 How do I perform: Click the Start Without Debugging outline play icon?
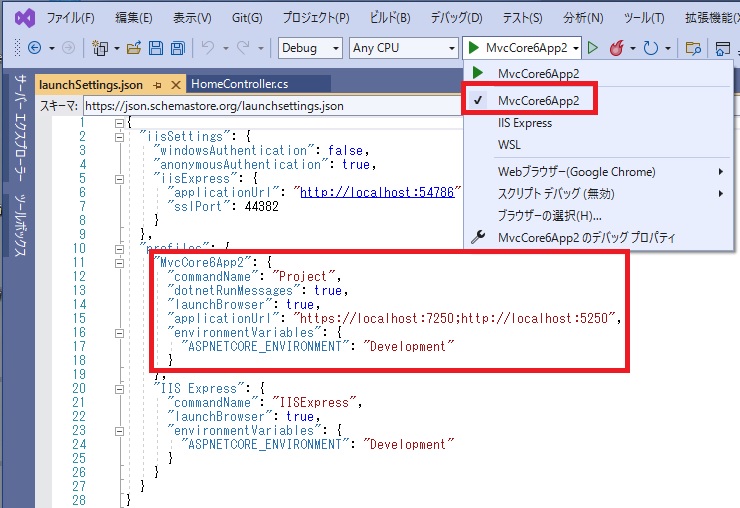593,48
